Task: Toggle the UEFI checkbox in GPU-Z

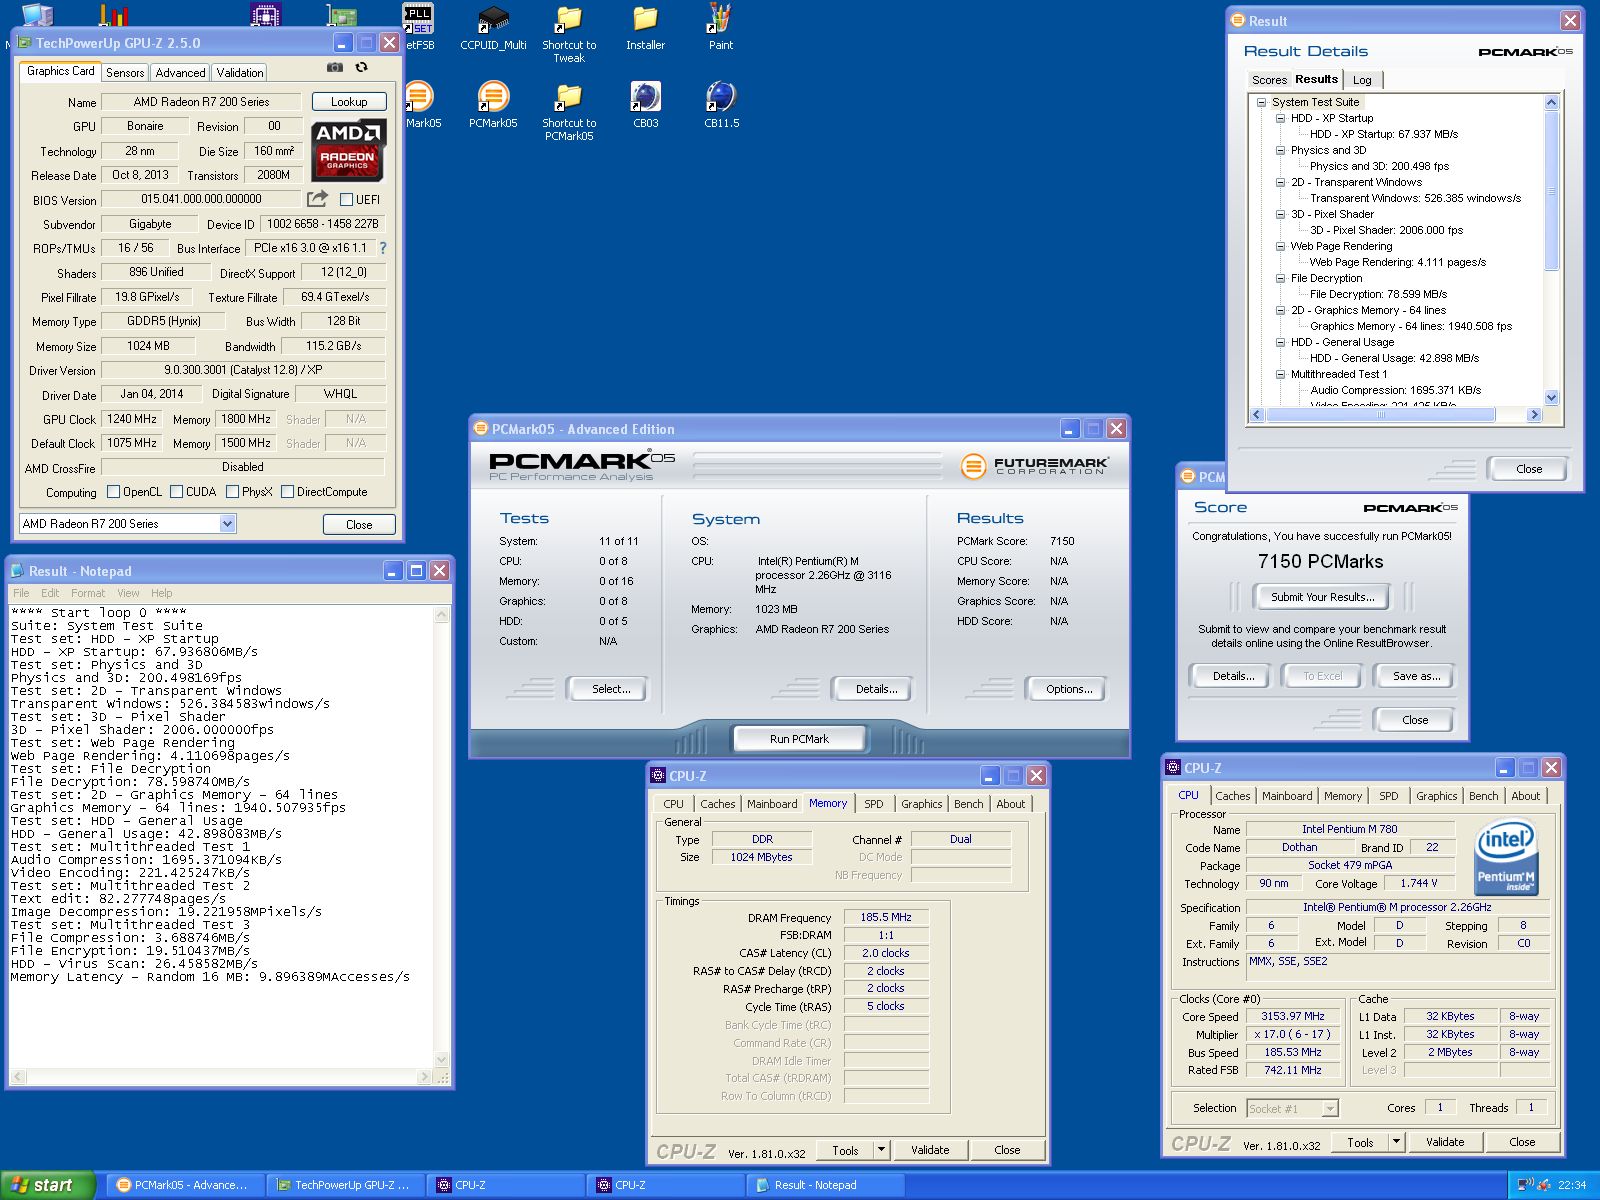Action: tap(346, 199)
